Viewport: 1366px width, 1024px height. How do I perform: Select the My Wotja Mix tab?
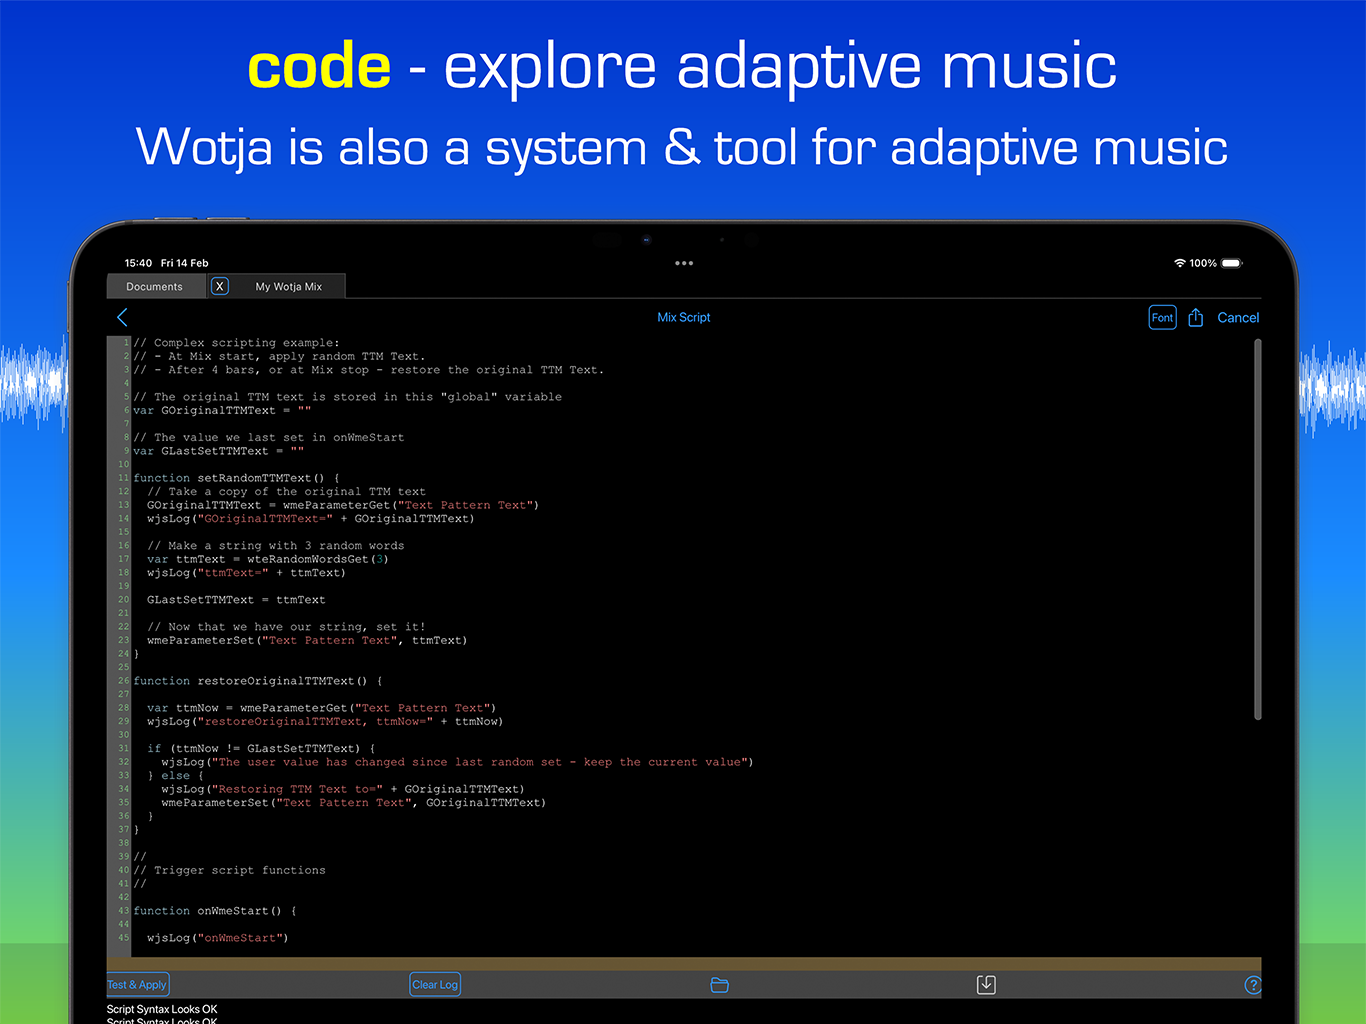288,286
